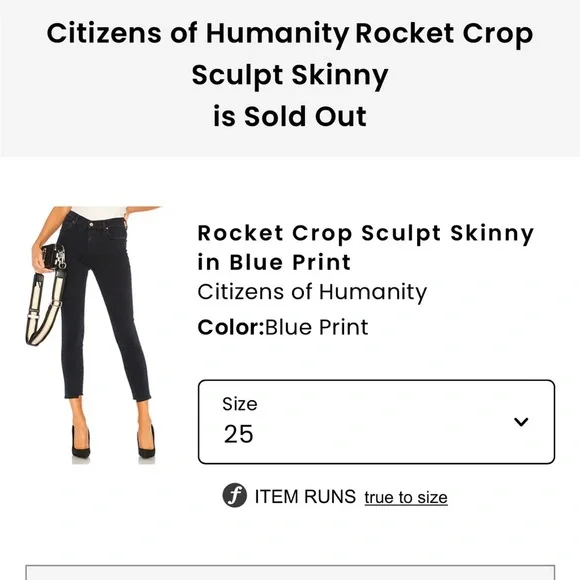
Task: Click the "ITEM RUNS" text
Action: tap(305, 496)
